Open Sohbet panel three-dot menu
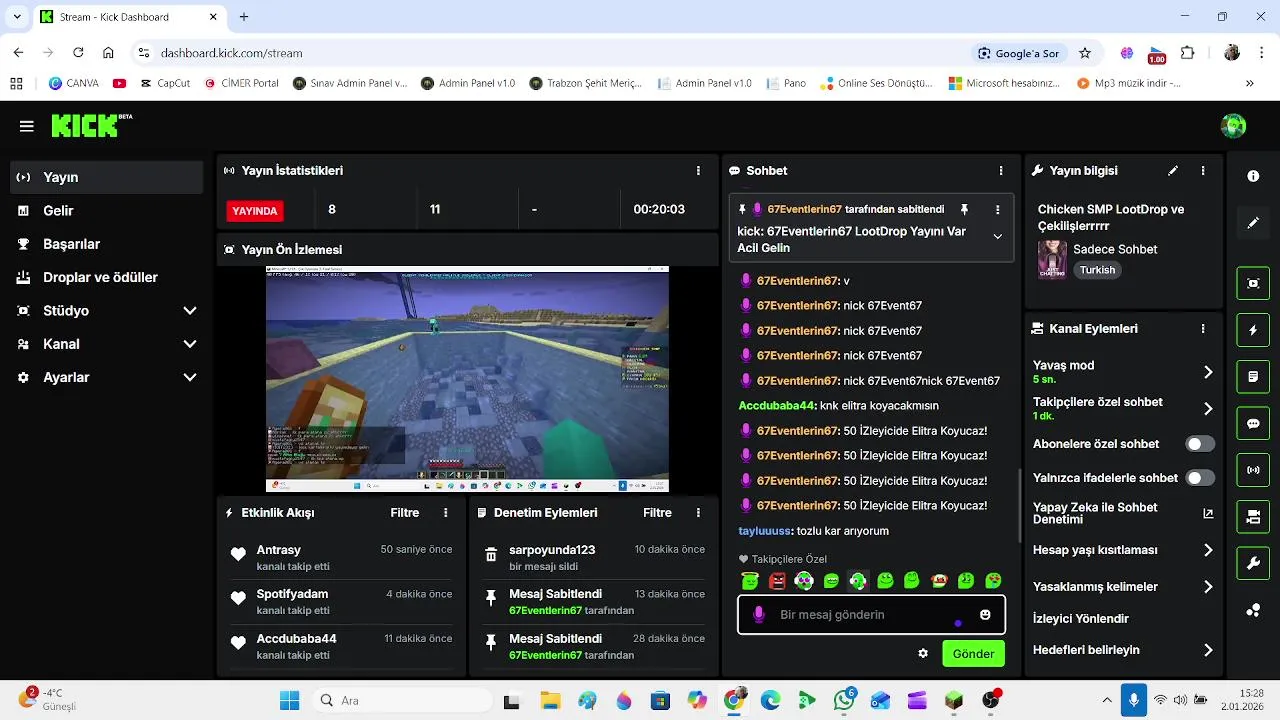This screenshot has width=1280, height=720. pyautogui.click(x=1001, y=171)
